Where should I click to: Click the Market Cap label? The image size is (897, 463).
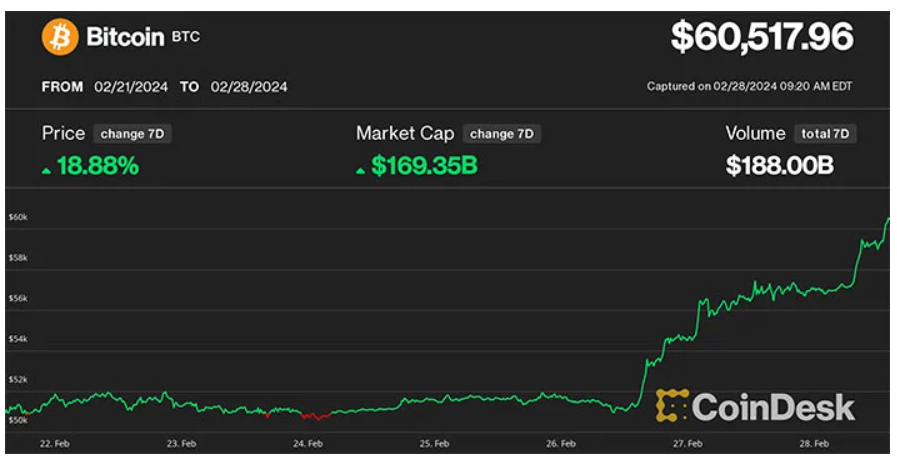pyautogui.click(x=405, y=133)
